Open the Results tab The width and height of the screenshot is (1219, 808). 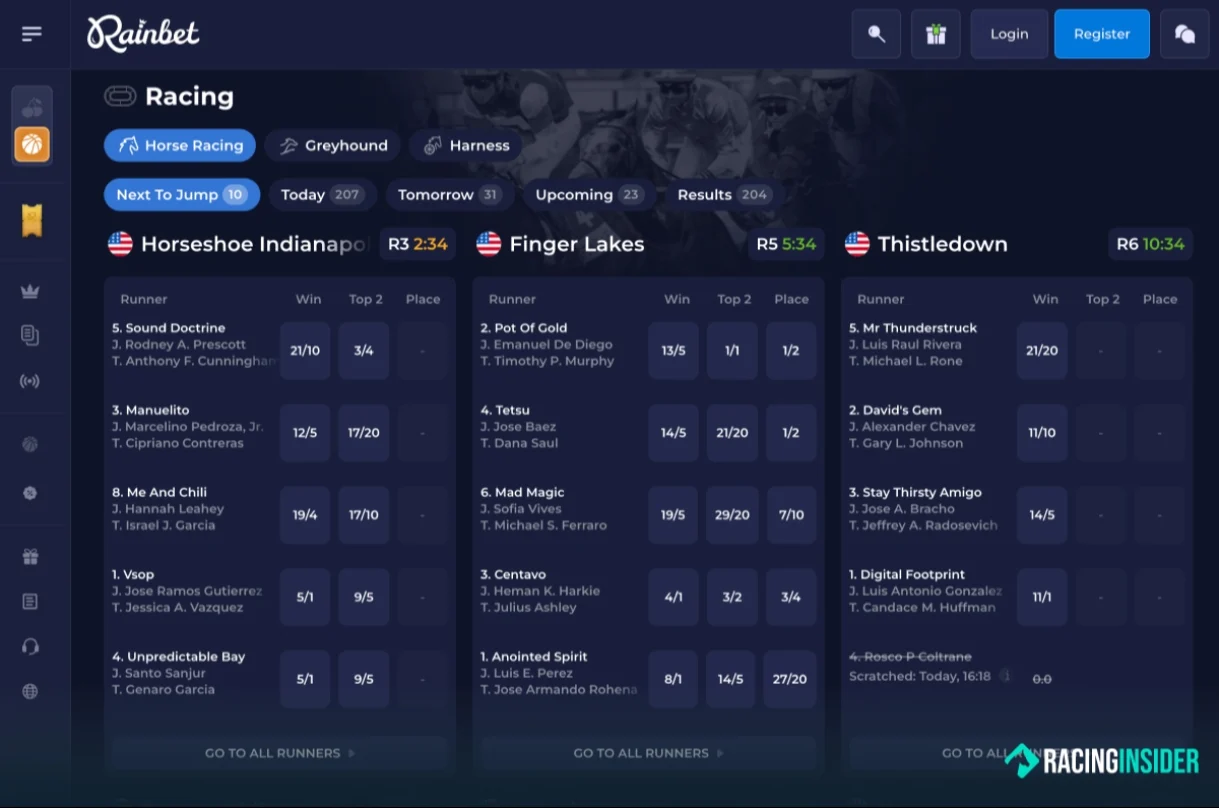point(722,194)
